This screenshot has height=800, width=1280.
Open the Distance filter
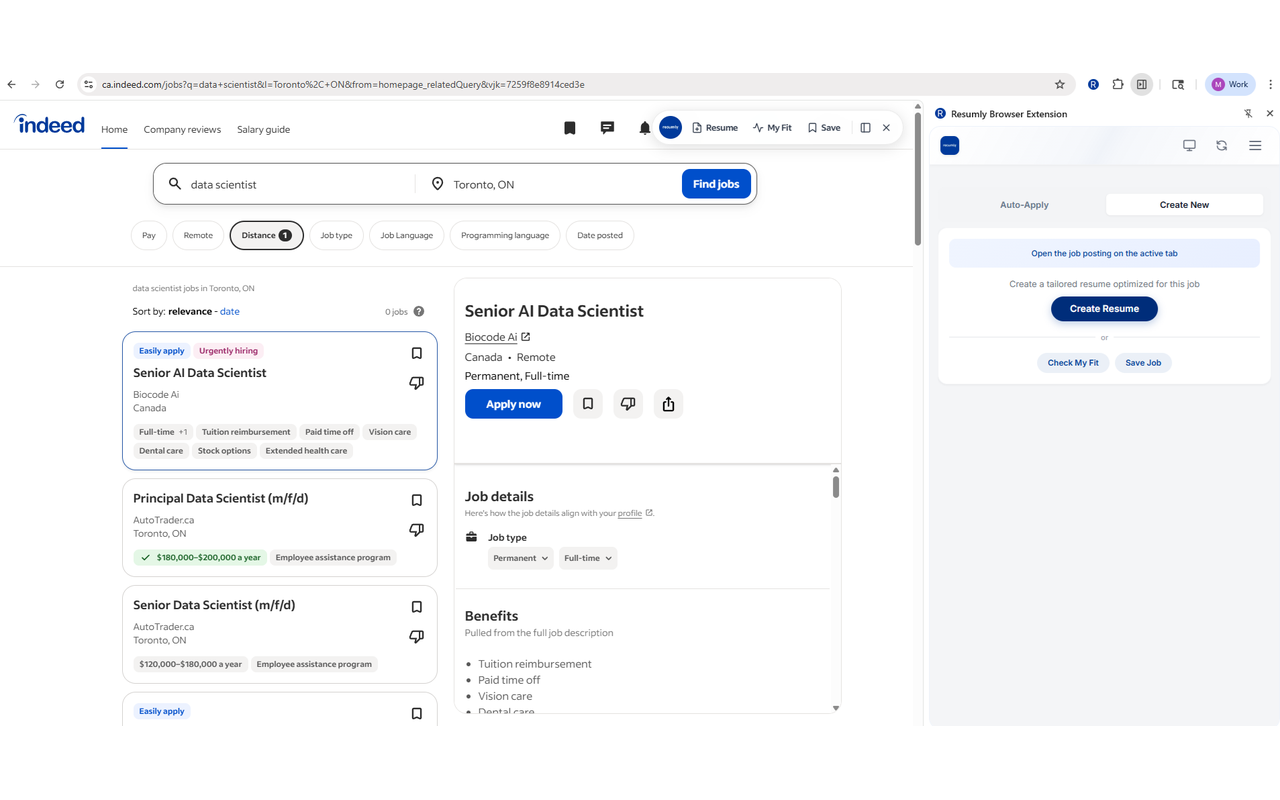[266, 235]
